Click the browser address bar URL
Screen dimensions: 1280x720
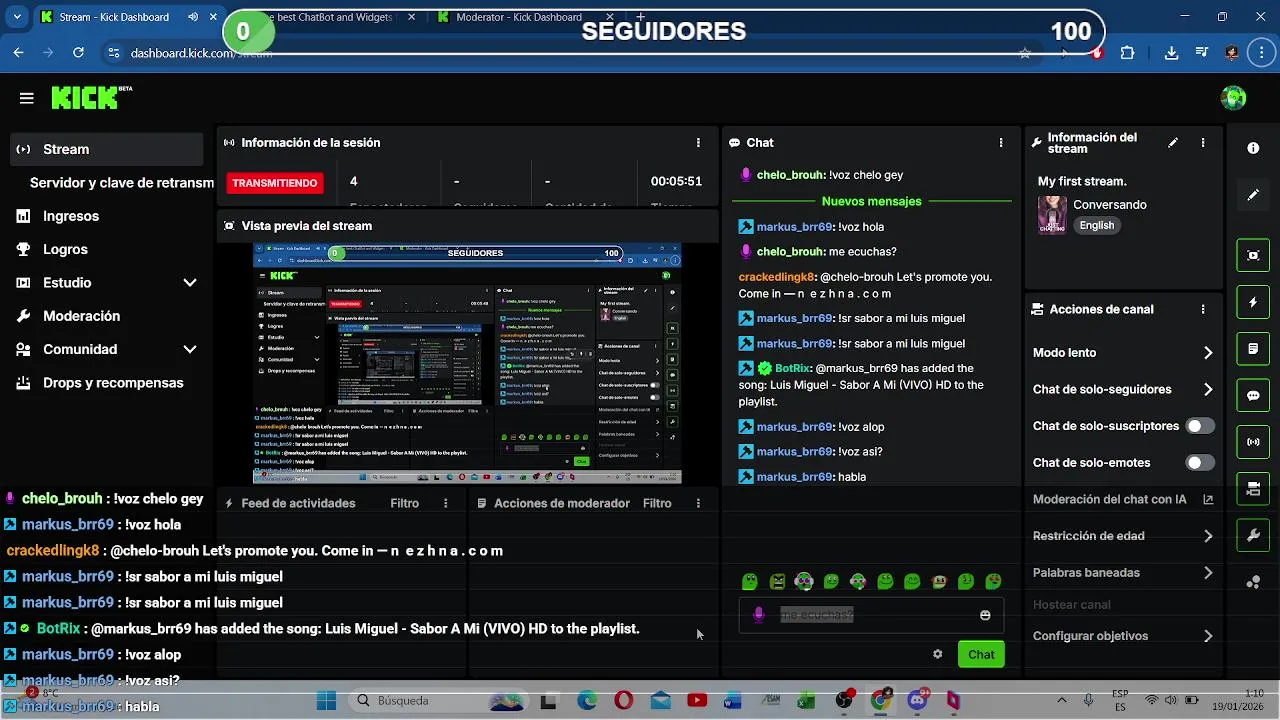[201, 53]
